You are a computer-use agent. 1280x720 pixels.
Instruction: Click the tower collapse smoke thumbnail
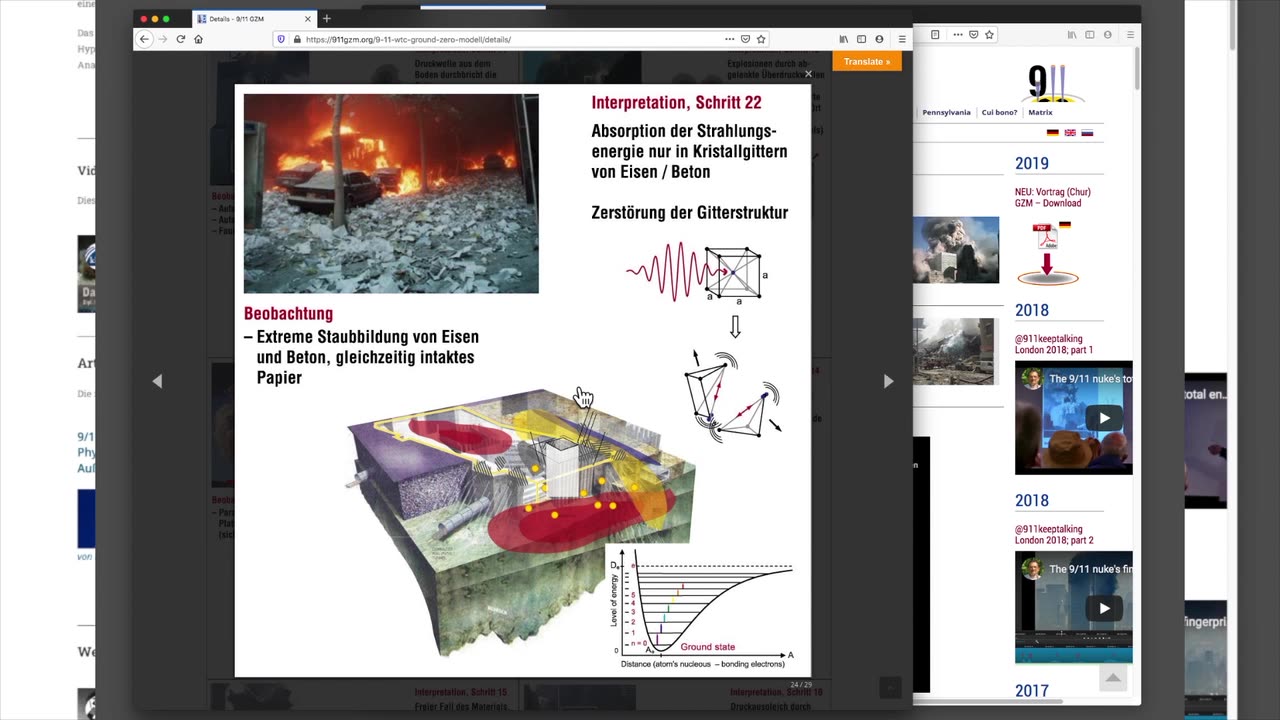[956, 250]
